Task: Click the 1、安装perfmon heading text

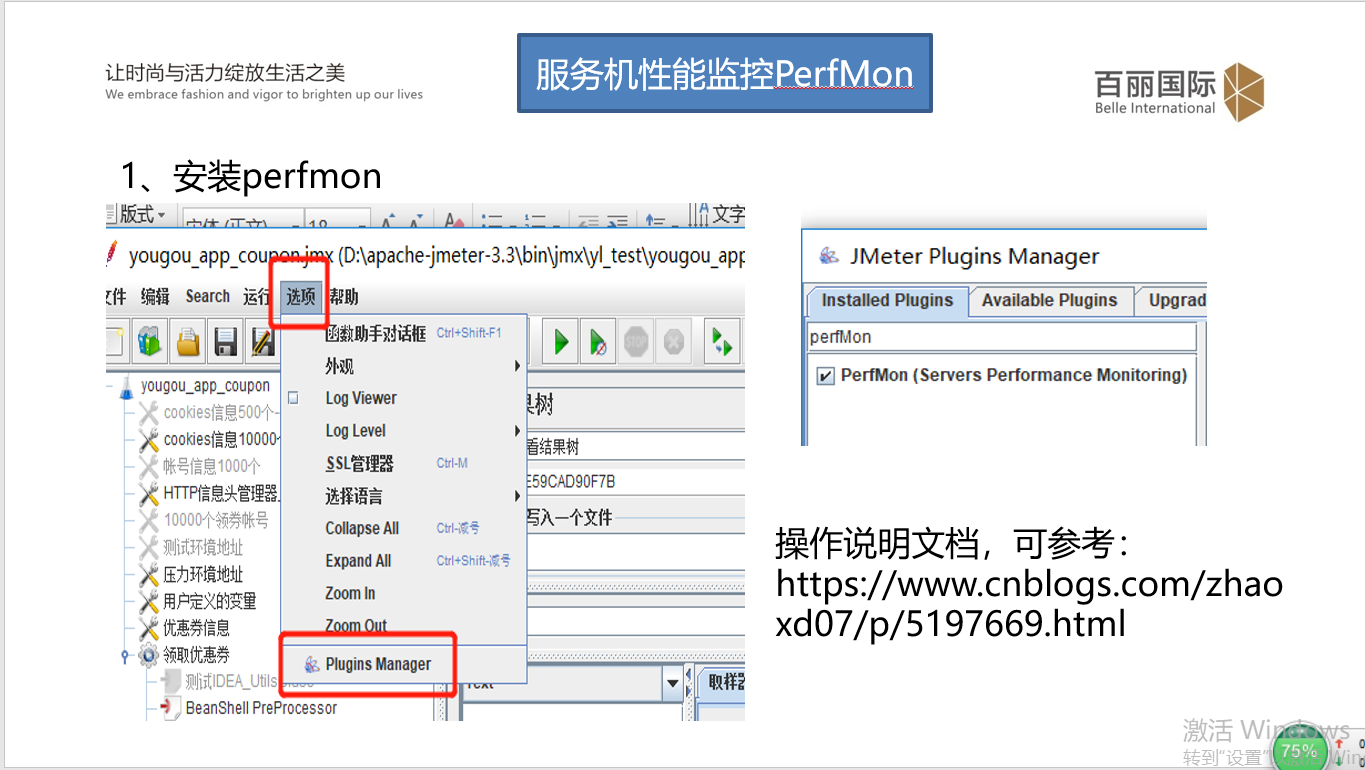Action: click(251, 176)
